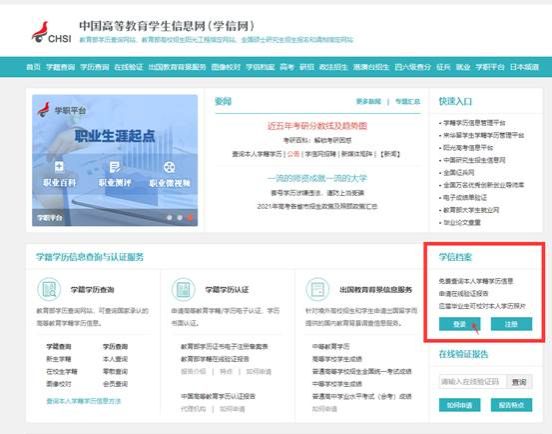Open 本人查询 link under 学历查询
Image resolution: width=552 pixels, height=434 pixels.
click(115, 359)
